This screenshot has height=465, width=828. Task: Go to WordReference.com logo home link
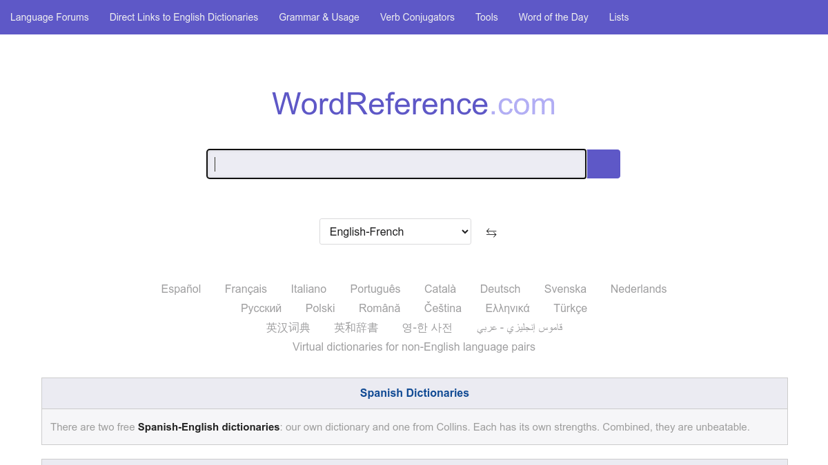coord(413,103)
